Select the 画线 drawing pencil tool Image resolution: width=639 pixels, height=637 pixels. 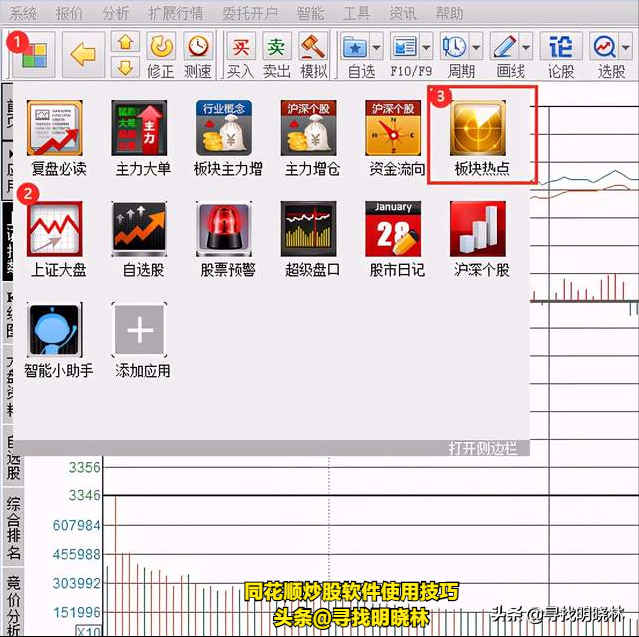pyautogui.click(x=505, y=46)
